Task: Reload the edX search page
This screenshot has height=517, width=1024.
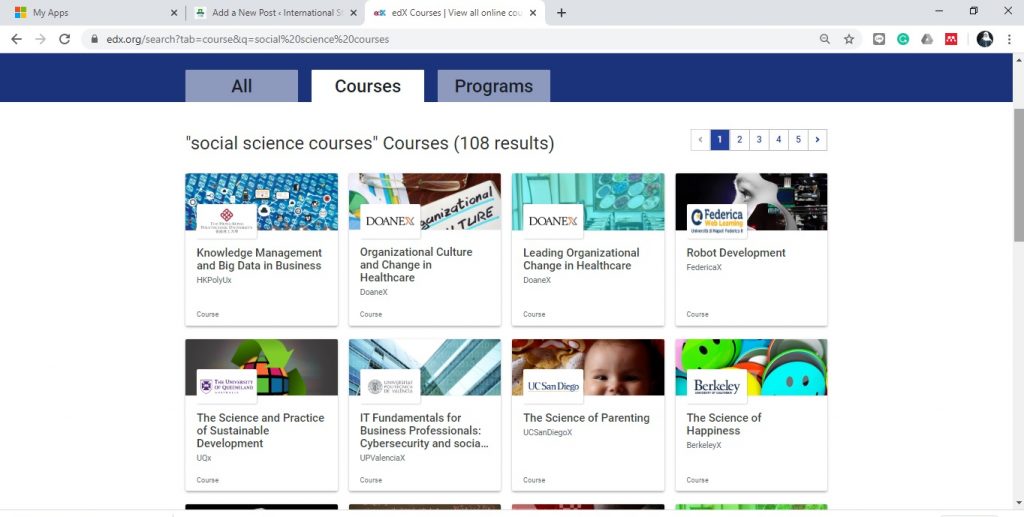Action: click(64, 39)
